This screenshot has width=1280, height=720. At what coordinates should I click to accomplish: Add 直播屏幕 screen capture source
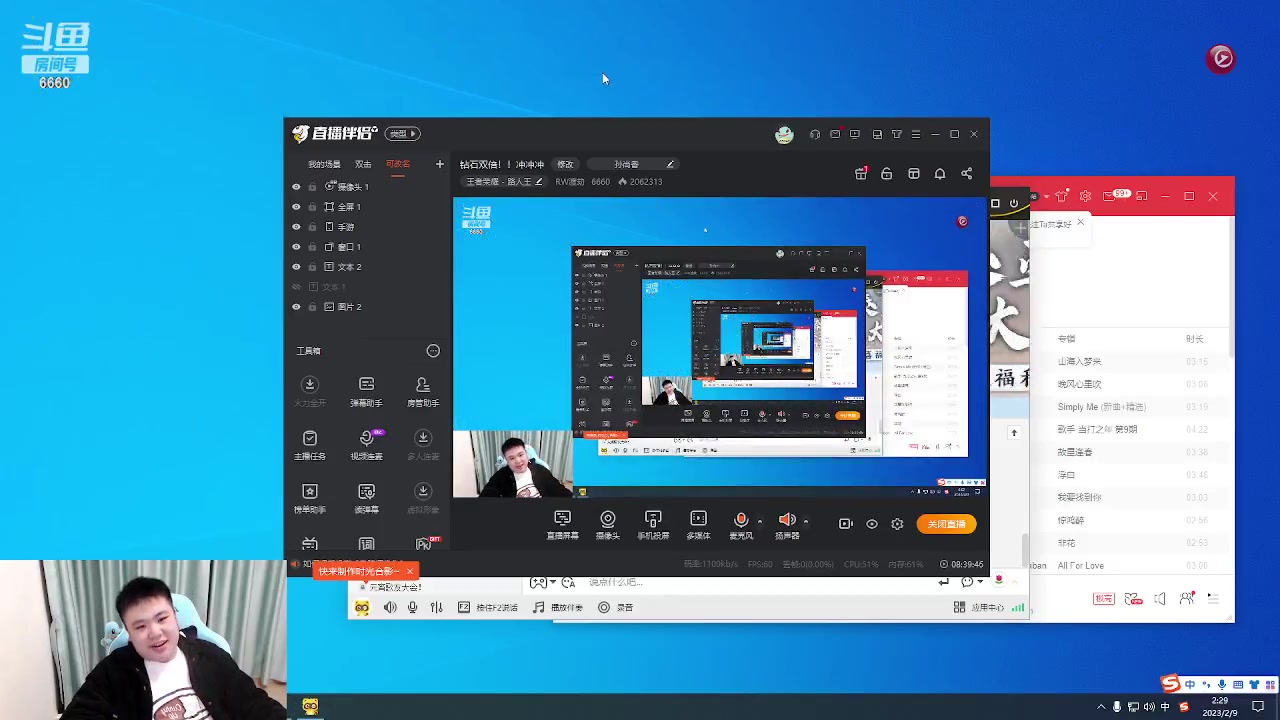click(x=562, y=524)
